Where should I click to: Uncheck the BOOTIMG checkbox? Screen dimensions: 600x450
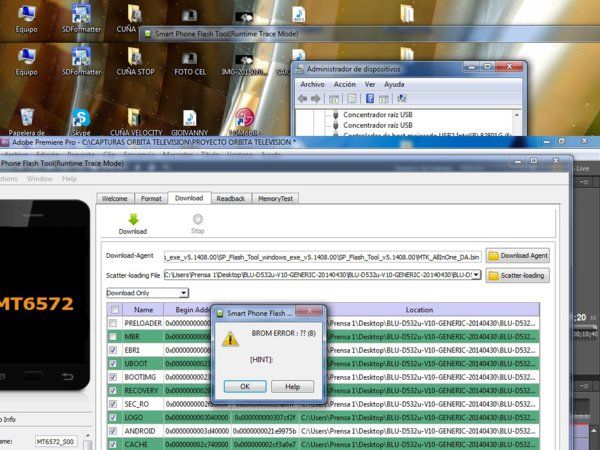coord(113,377)
